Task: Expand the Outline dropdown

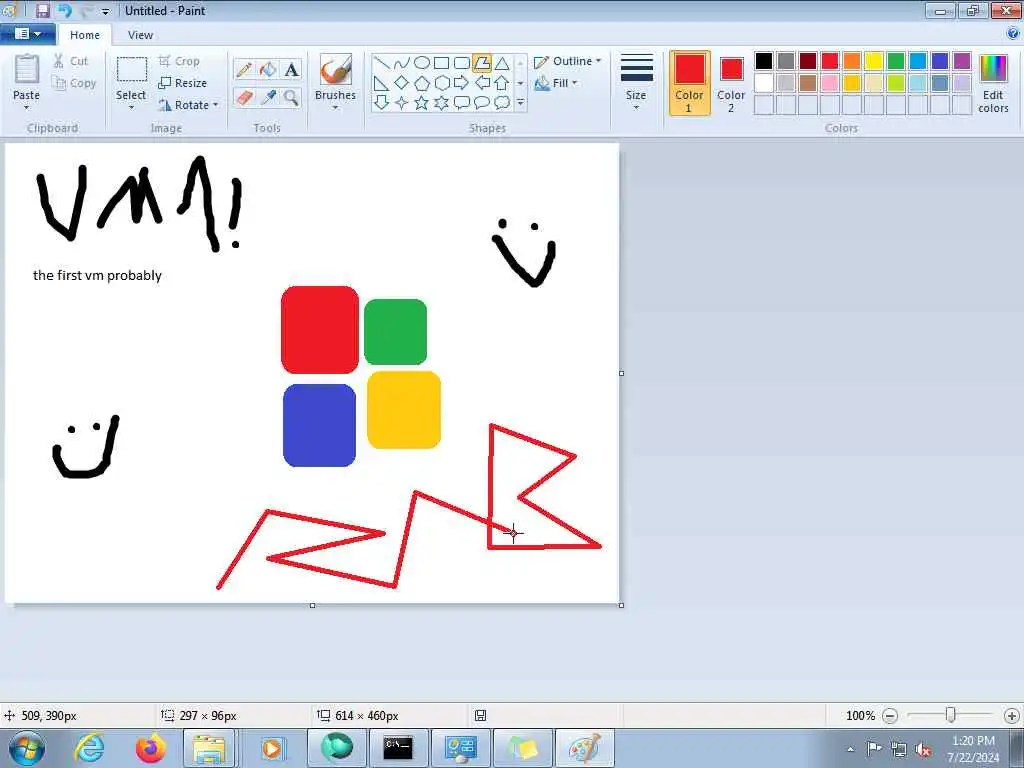Action: click(598, 61)
